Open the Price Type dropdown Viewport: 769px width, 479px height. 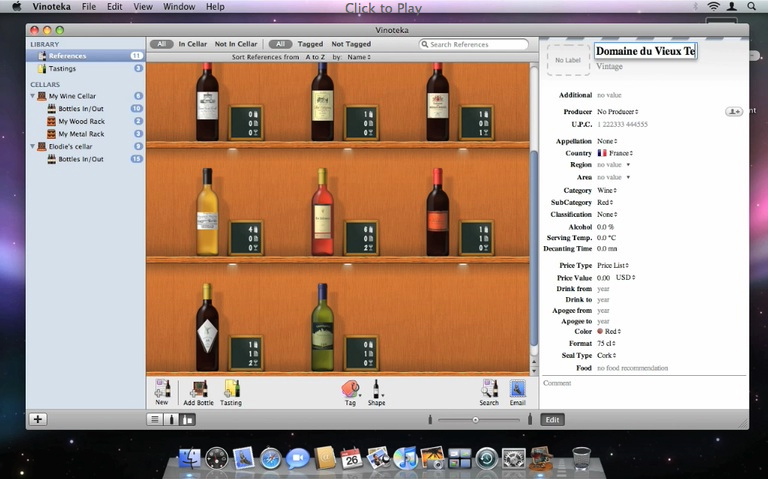(x=613, y=265)
